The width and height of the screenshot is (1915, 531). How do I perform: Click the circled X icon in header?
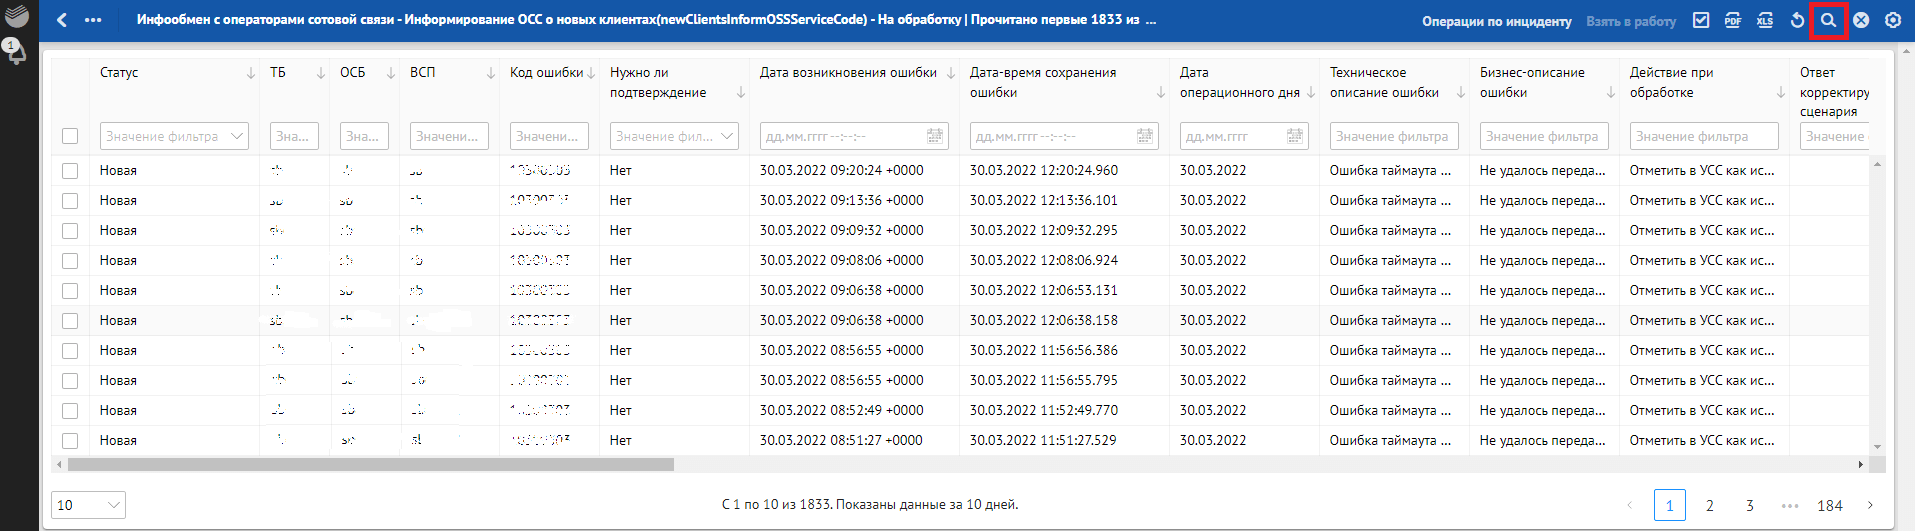coord(1861,20)
